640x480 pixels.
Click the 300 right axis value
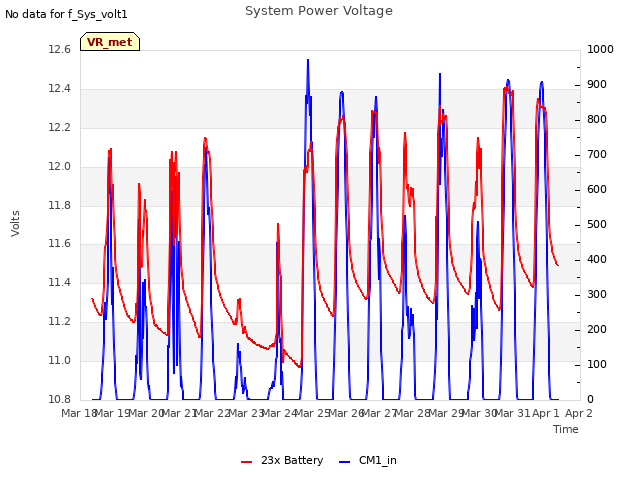597,295
